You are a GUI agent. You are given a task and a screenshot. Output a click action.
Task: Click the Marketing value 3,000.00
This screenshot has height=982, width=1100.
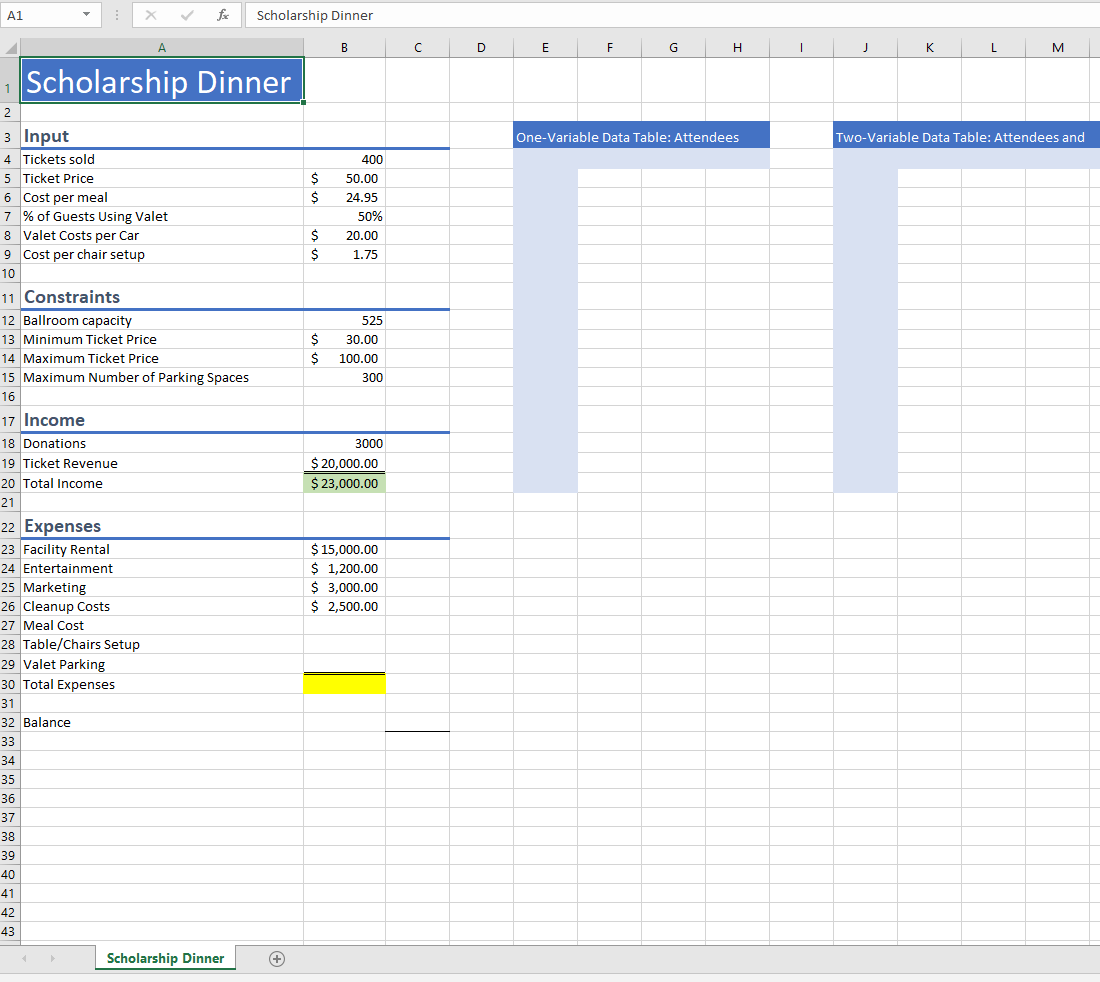pyautogui.click(x=344, y=587)
